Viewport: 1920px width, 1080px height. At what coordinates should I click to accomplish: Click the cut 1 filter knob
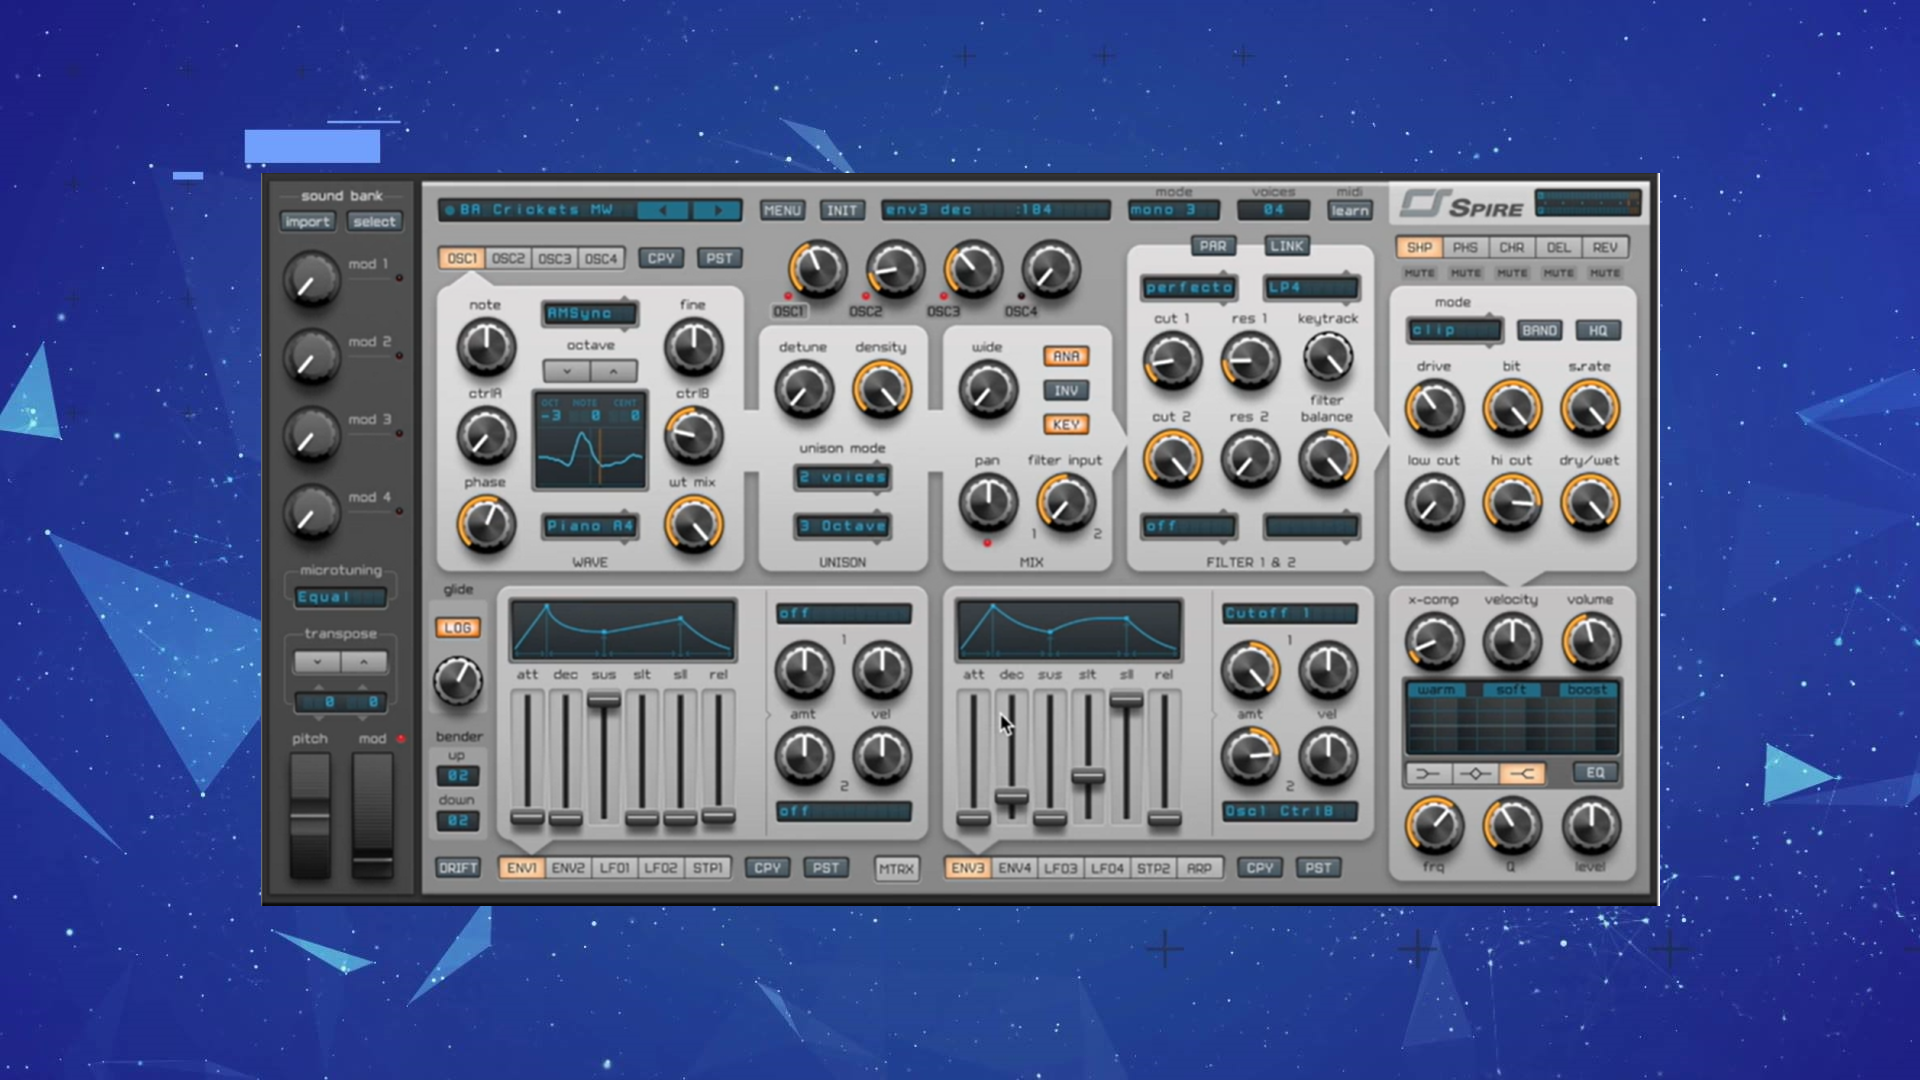tap(1172, 360)
